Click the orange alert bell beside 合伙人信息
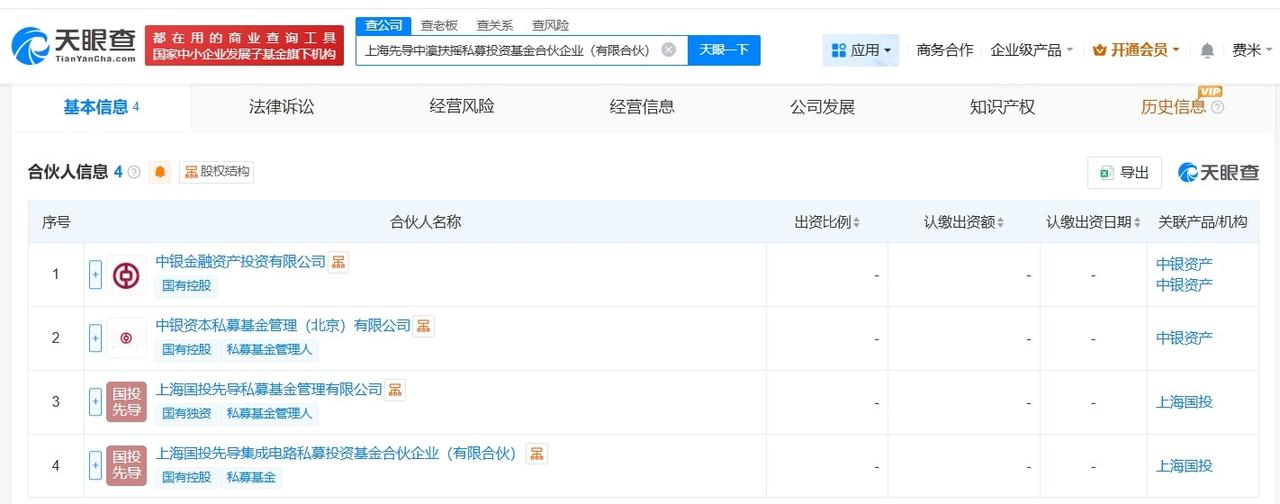Image resolution: width=1280 pixels, height=504 pixels. (160, 172)
